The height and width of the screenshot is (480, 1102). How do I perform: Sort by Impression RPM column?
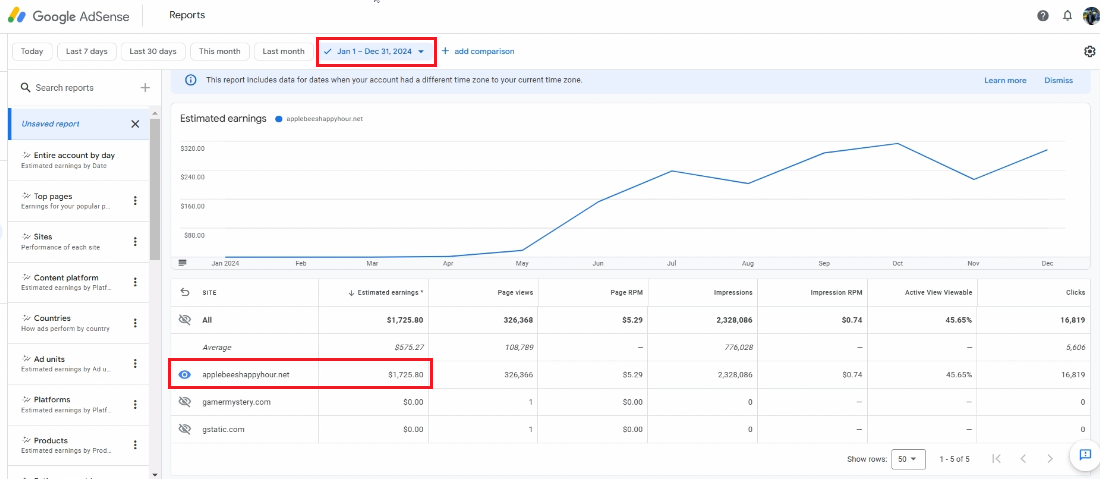(x=836, y=292)
